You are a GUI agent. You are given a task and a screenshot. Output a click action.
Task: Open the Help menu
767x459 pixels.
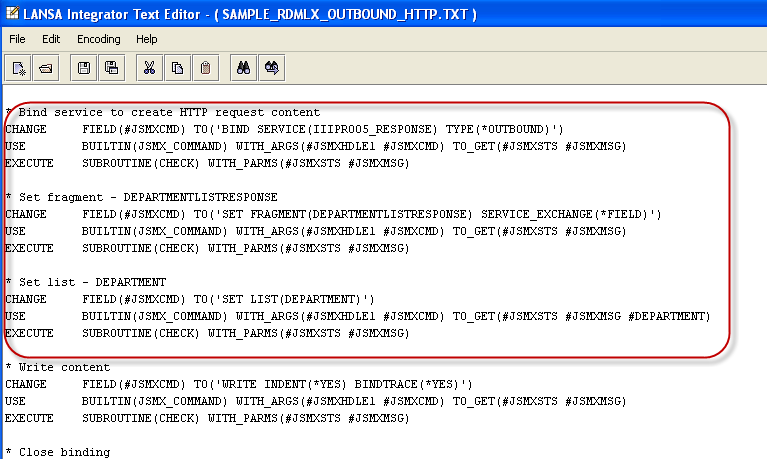[x=146, y=39]
